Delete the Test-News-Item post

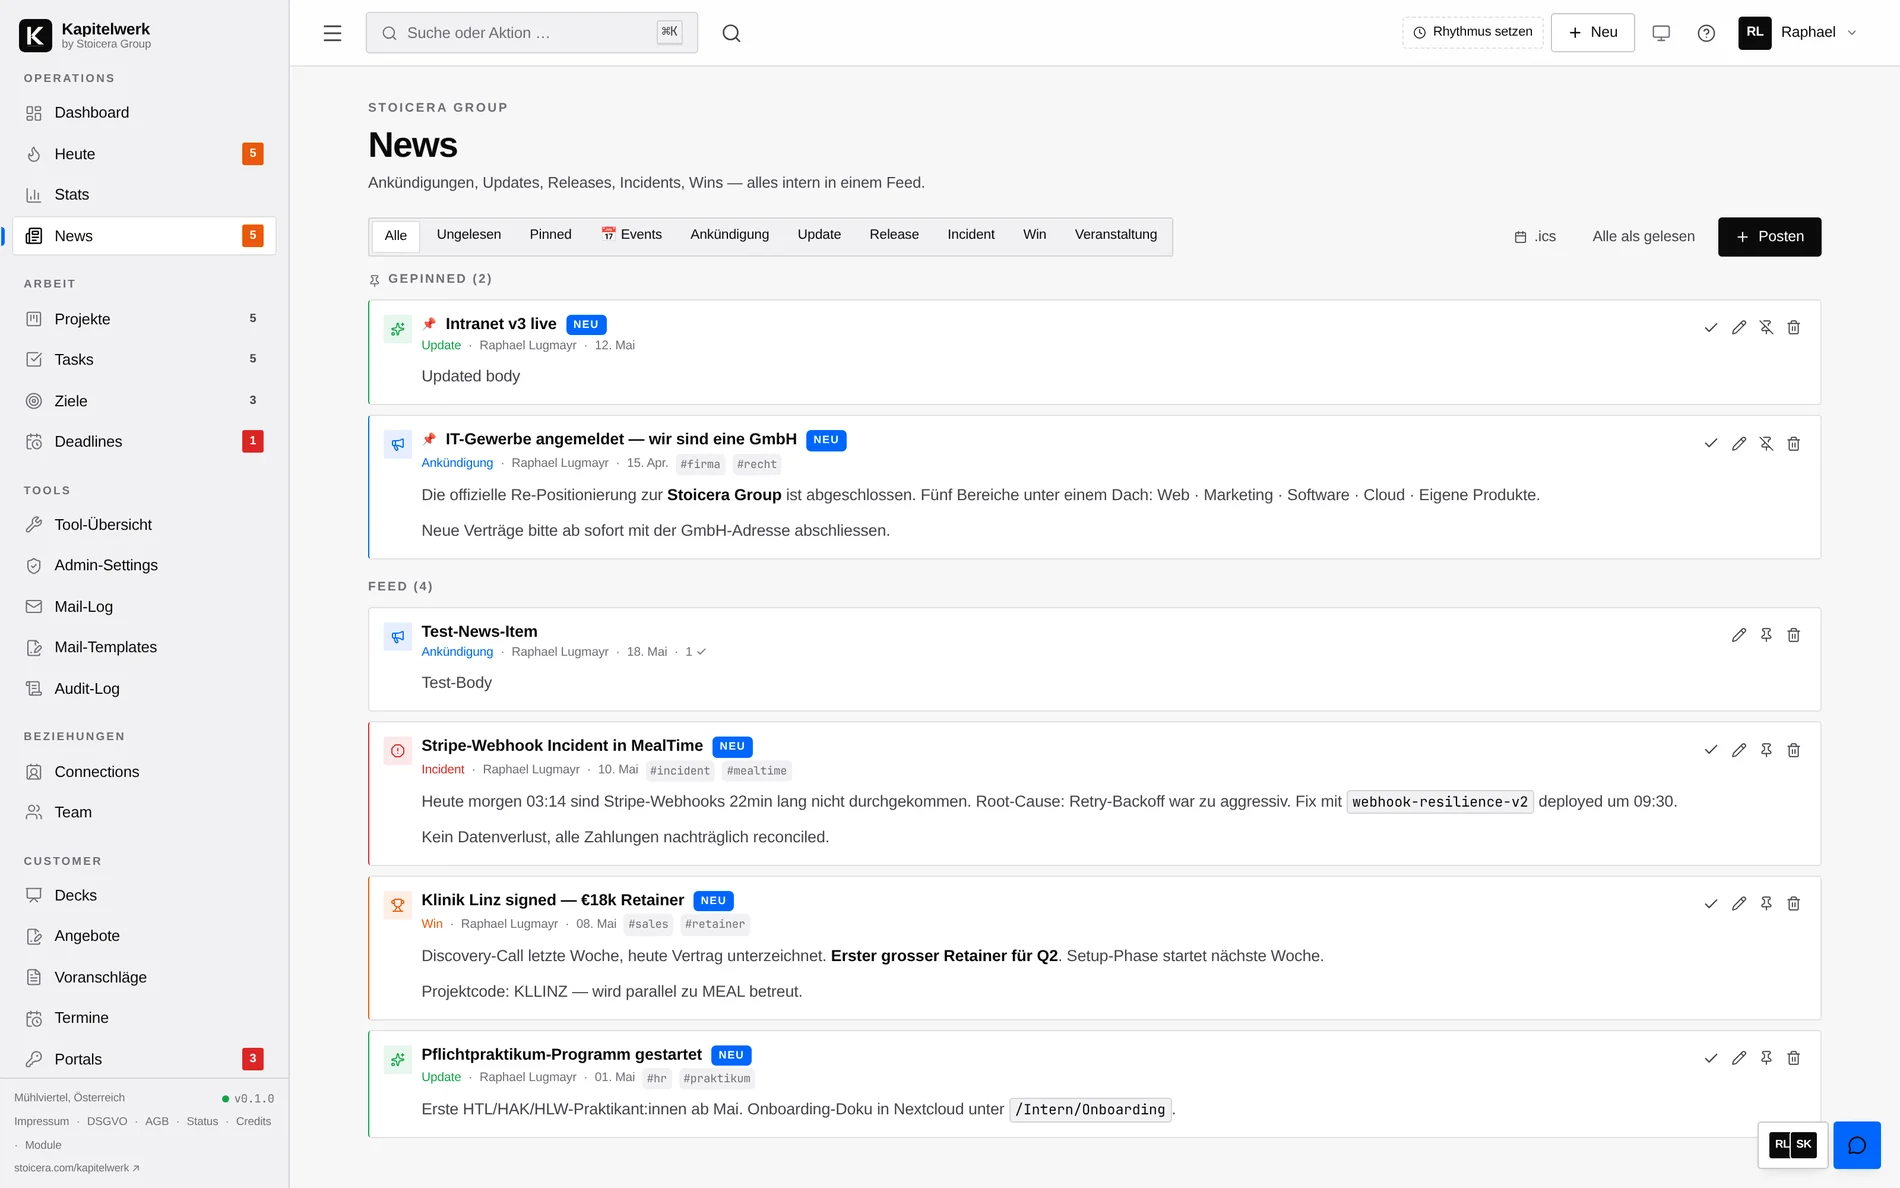coord(1794,635)
